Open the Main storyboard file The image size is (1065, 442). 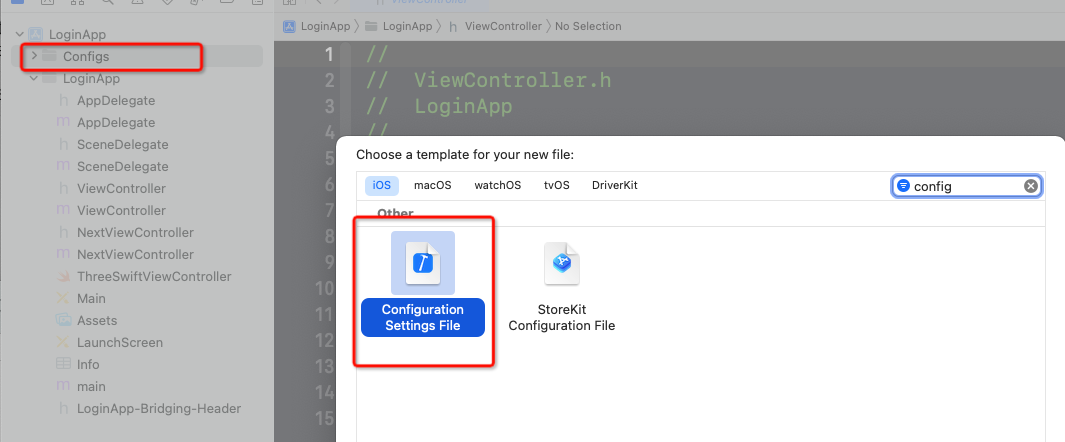[x=81, y=299]
